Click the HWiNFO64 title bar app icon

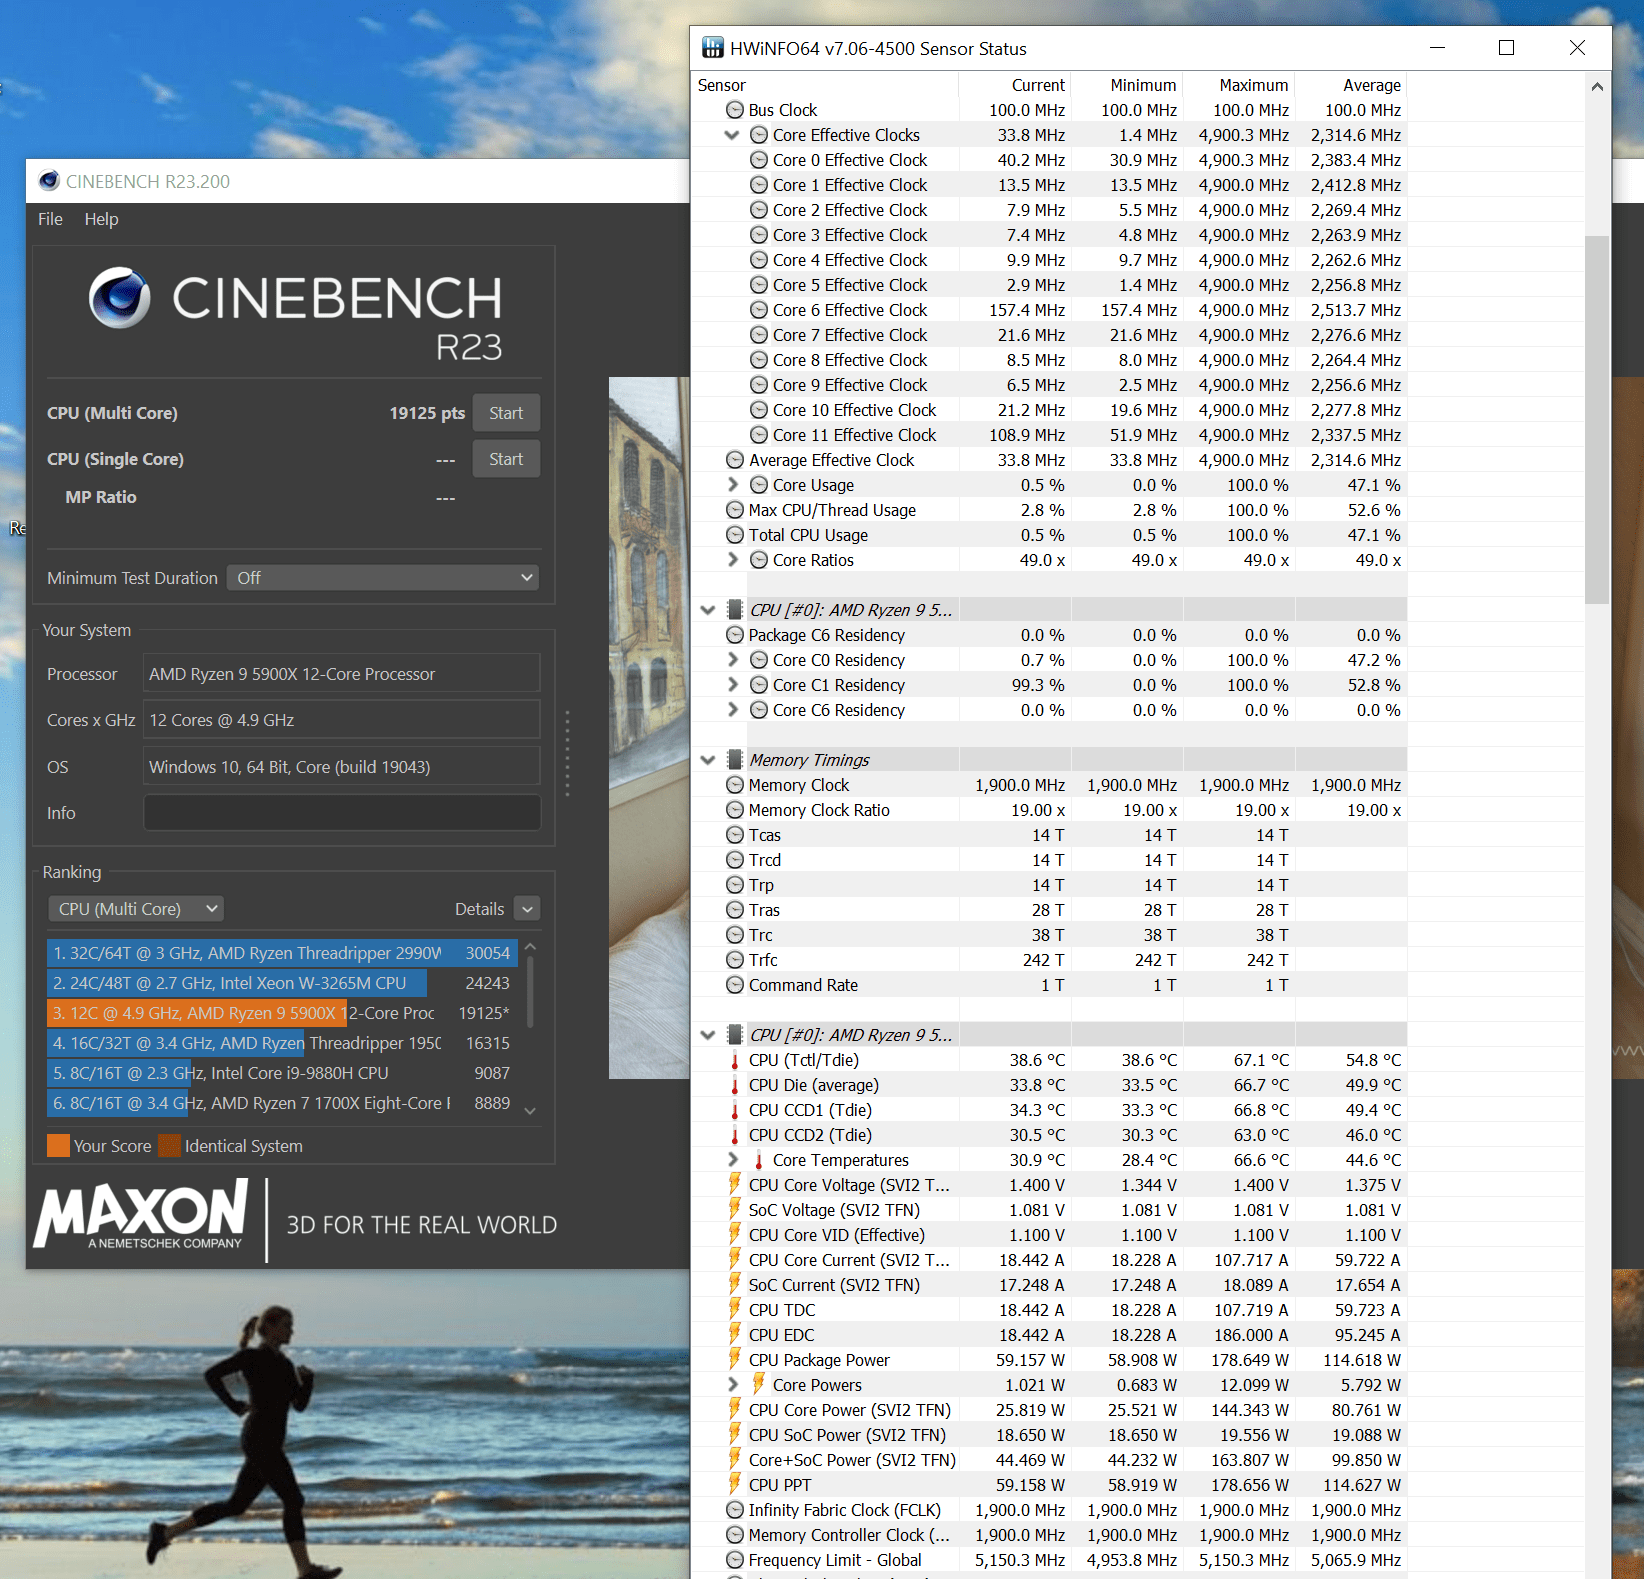712,48
